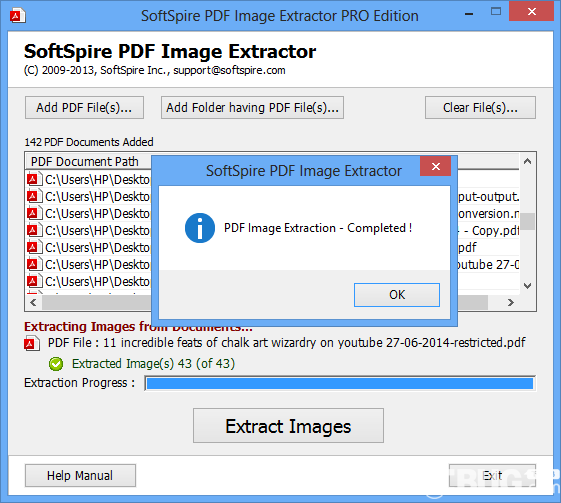
Task: Click the horizontal scroll right arrow
Action: [x=511, y=302]
